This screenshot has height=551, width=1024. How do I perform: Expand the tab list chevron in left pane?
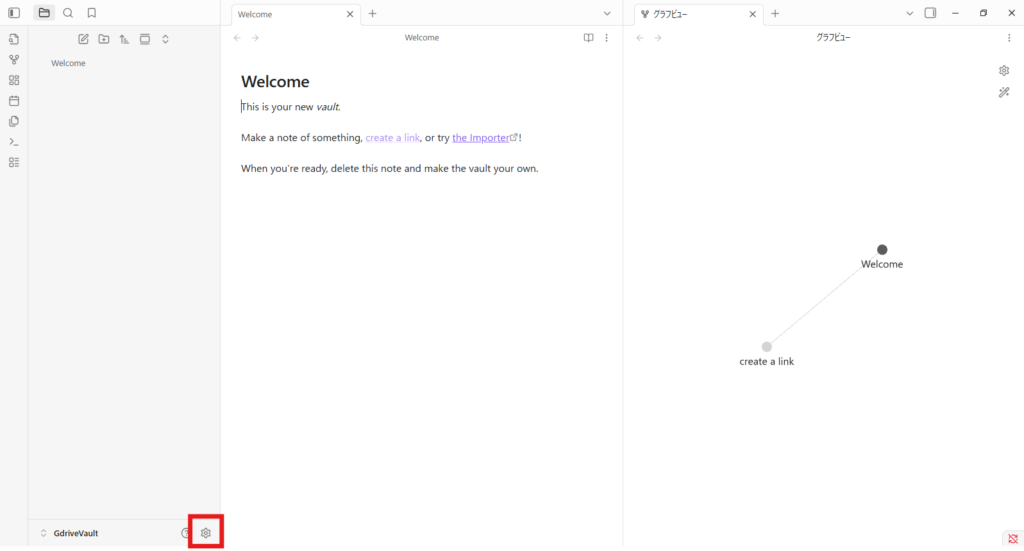click(x=606, y=13)
